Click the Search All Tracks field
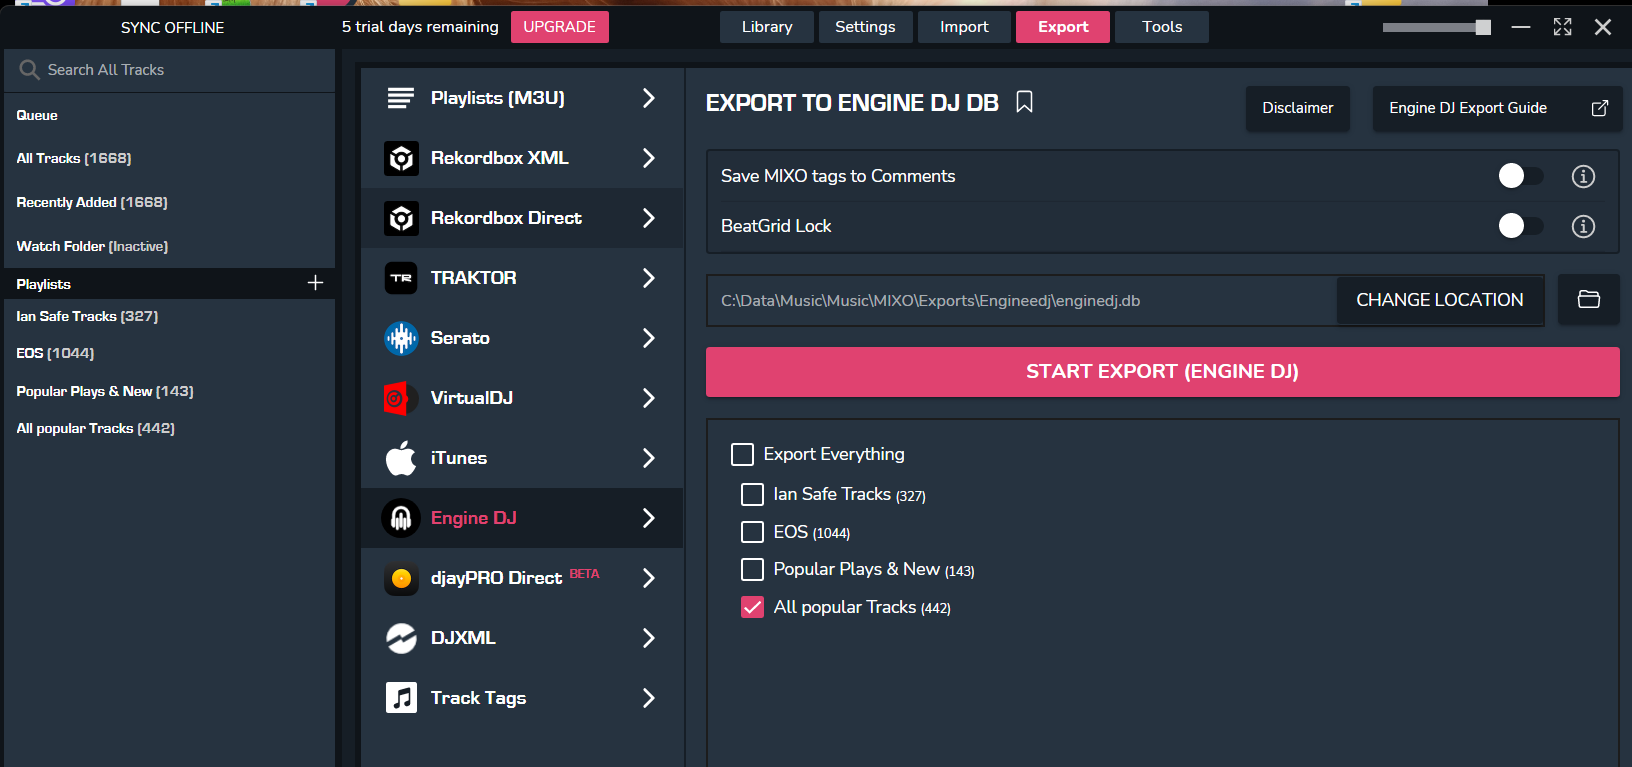 [170, 70]
